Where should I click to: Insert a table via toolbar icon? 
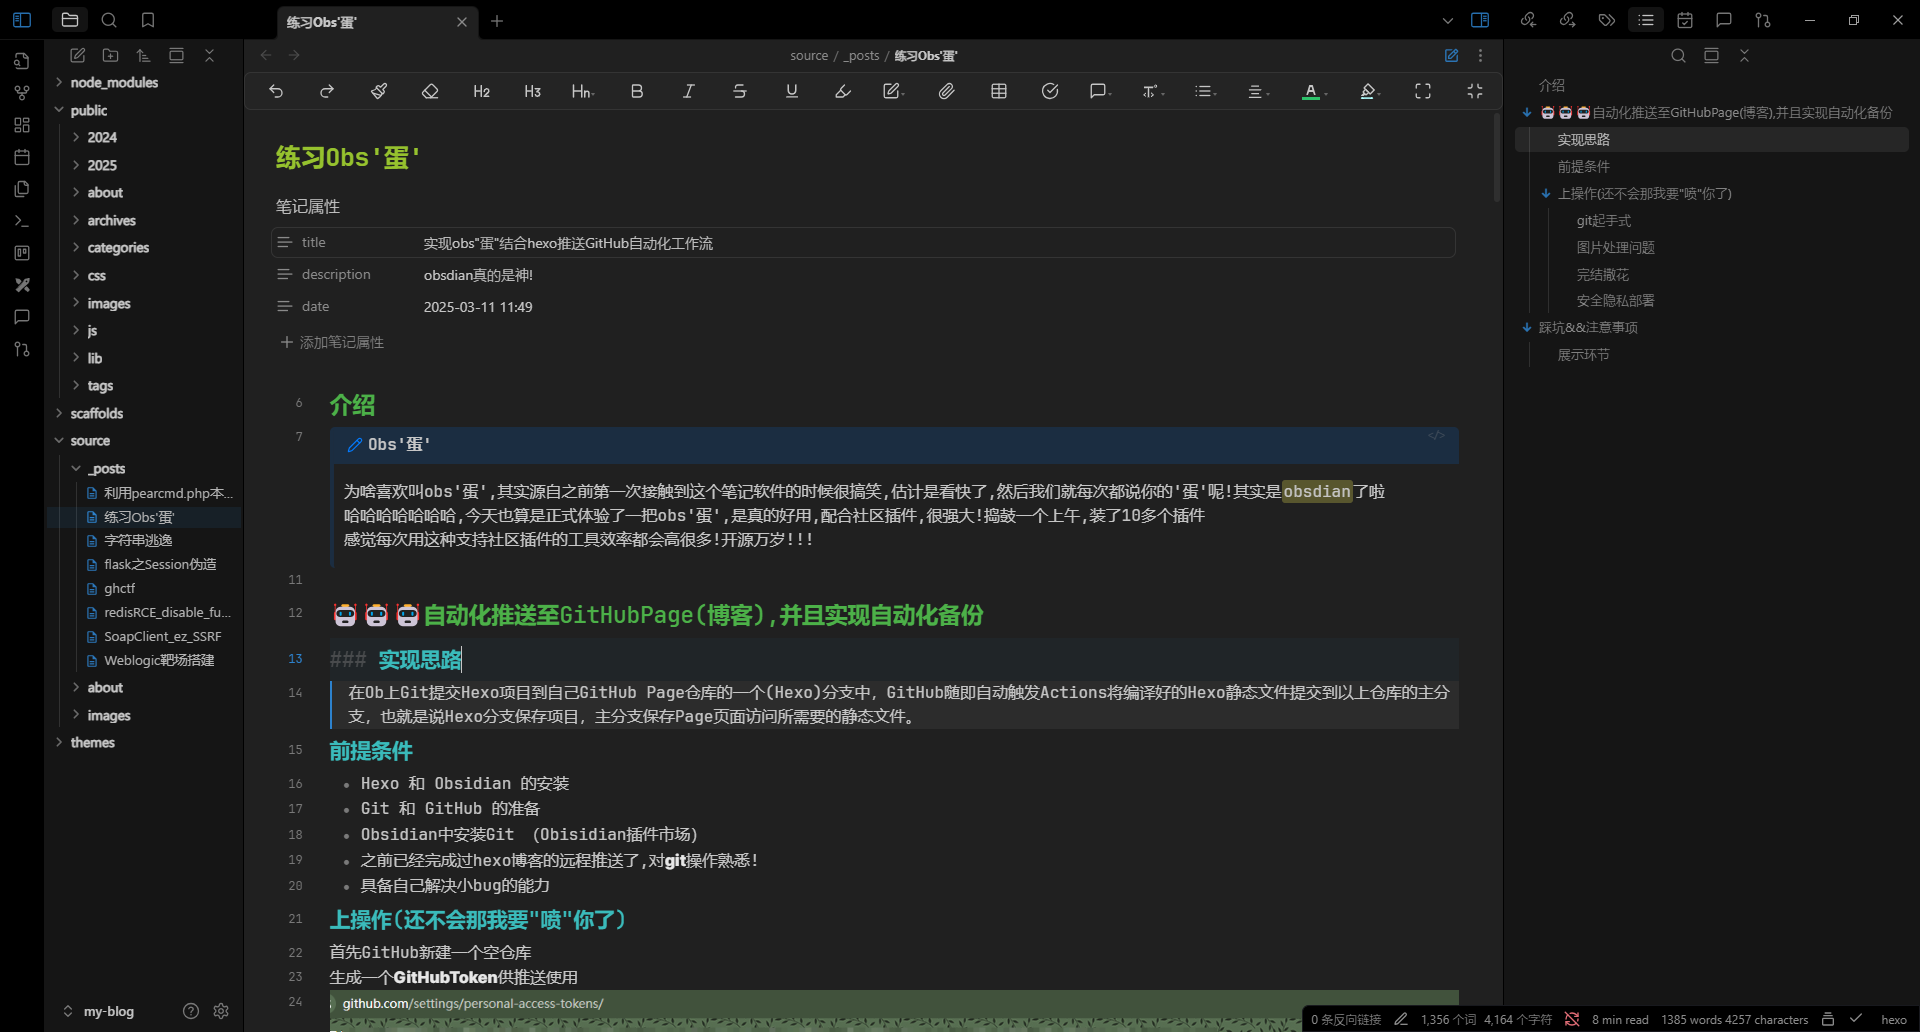998,91
